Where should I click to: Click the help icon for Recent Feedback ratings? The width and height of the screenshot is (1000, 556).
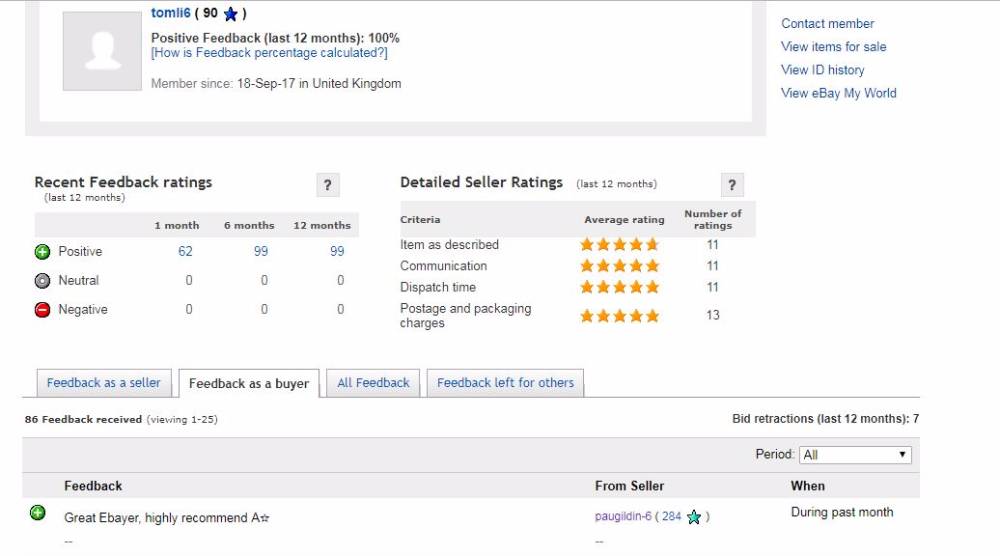327,185
